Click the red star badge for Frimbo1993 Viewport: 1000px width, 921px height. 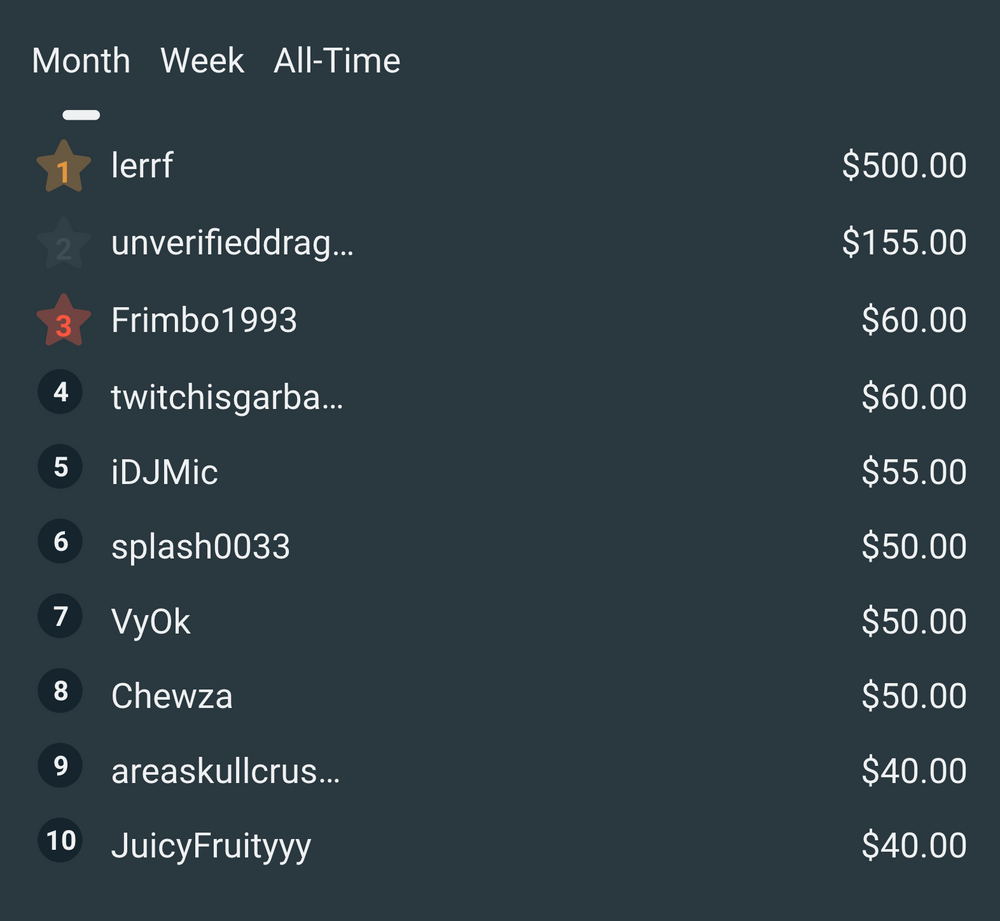61,319
